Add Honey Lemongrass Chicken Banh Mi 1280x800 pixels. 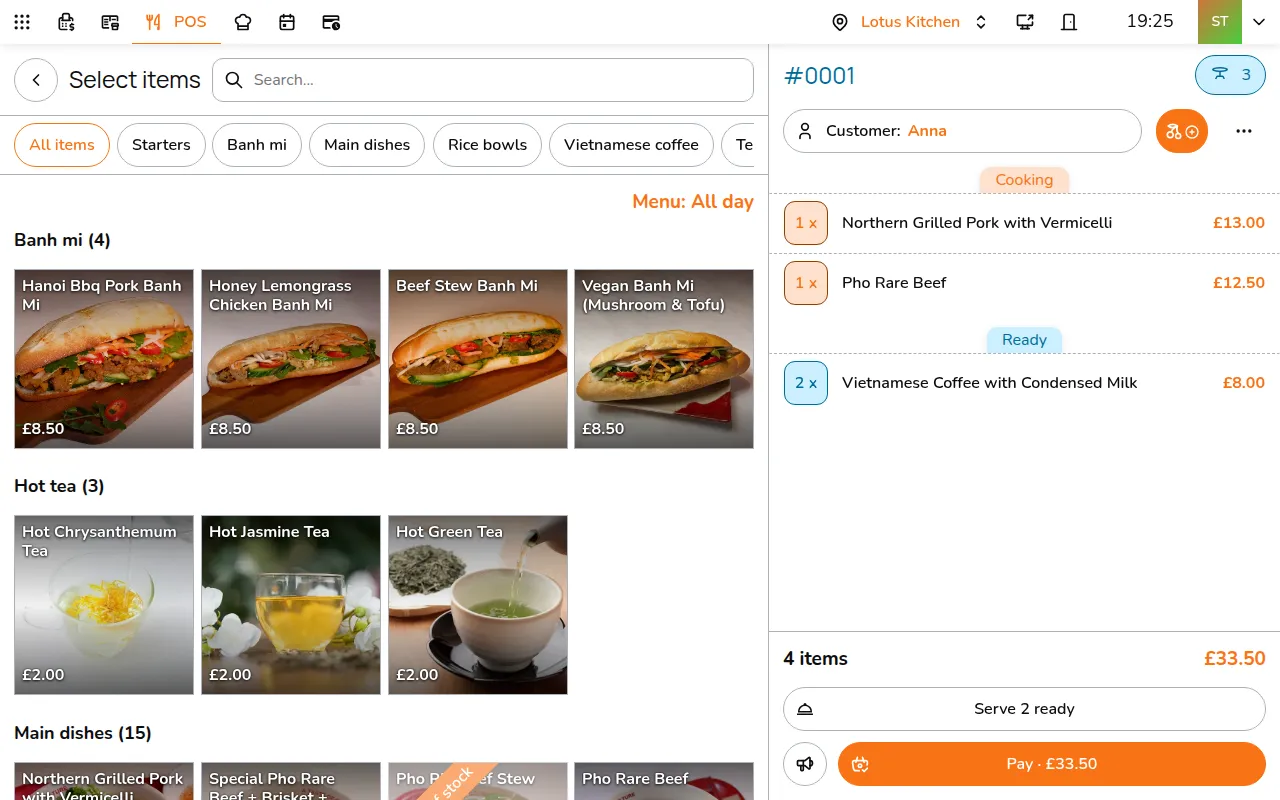291,359
